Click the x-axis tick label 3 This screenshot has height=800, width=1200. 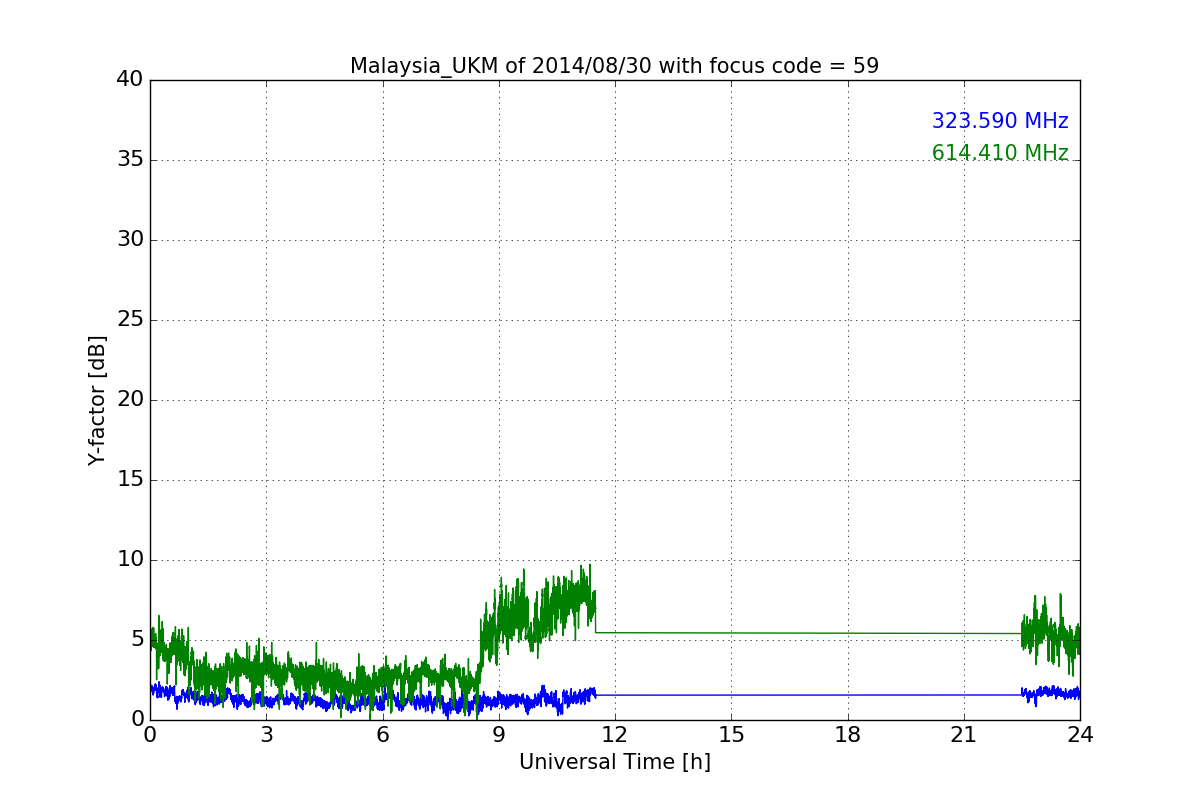(266, 735)
